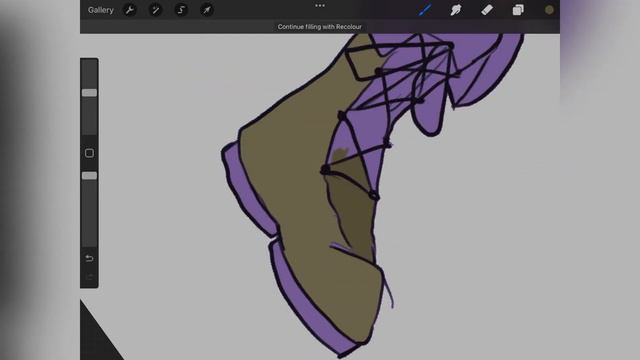Screen dimensions: 640x360
Task: Select the Selection S-shaped tool
Action: pyautogui.click(x=181, y=10)
